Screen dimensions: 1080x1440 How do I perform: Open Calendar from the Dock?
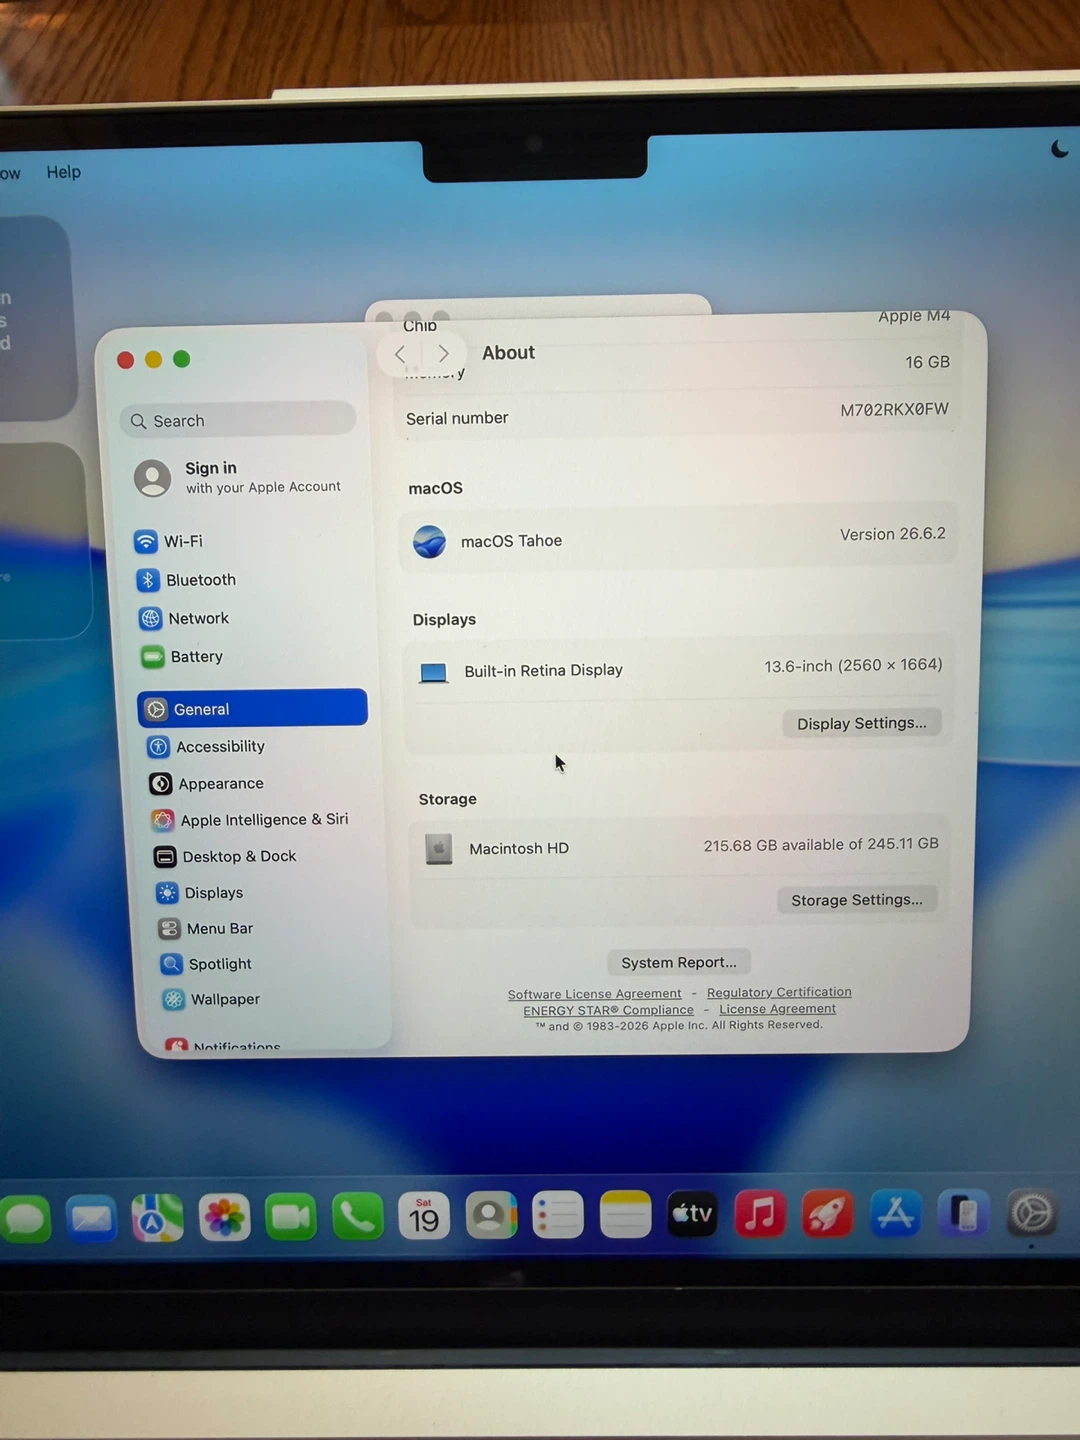tap(424, 1216)
